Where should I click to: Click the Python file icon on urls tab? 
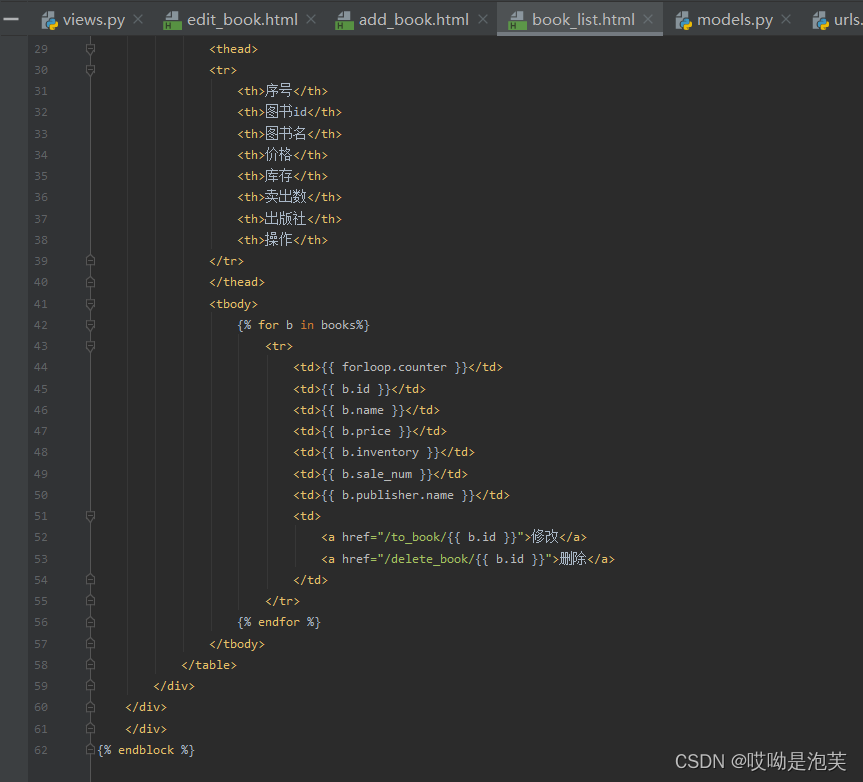click(x=821, y=21)
